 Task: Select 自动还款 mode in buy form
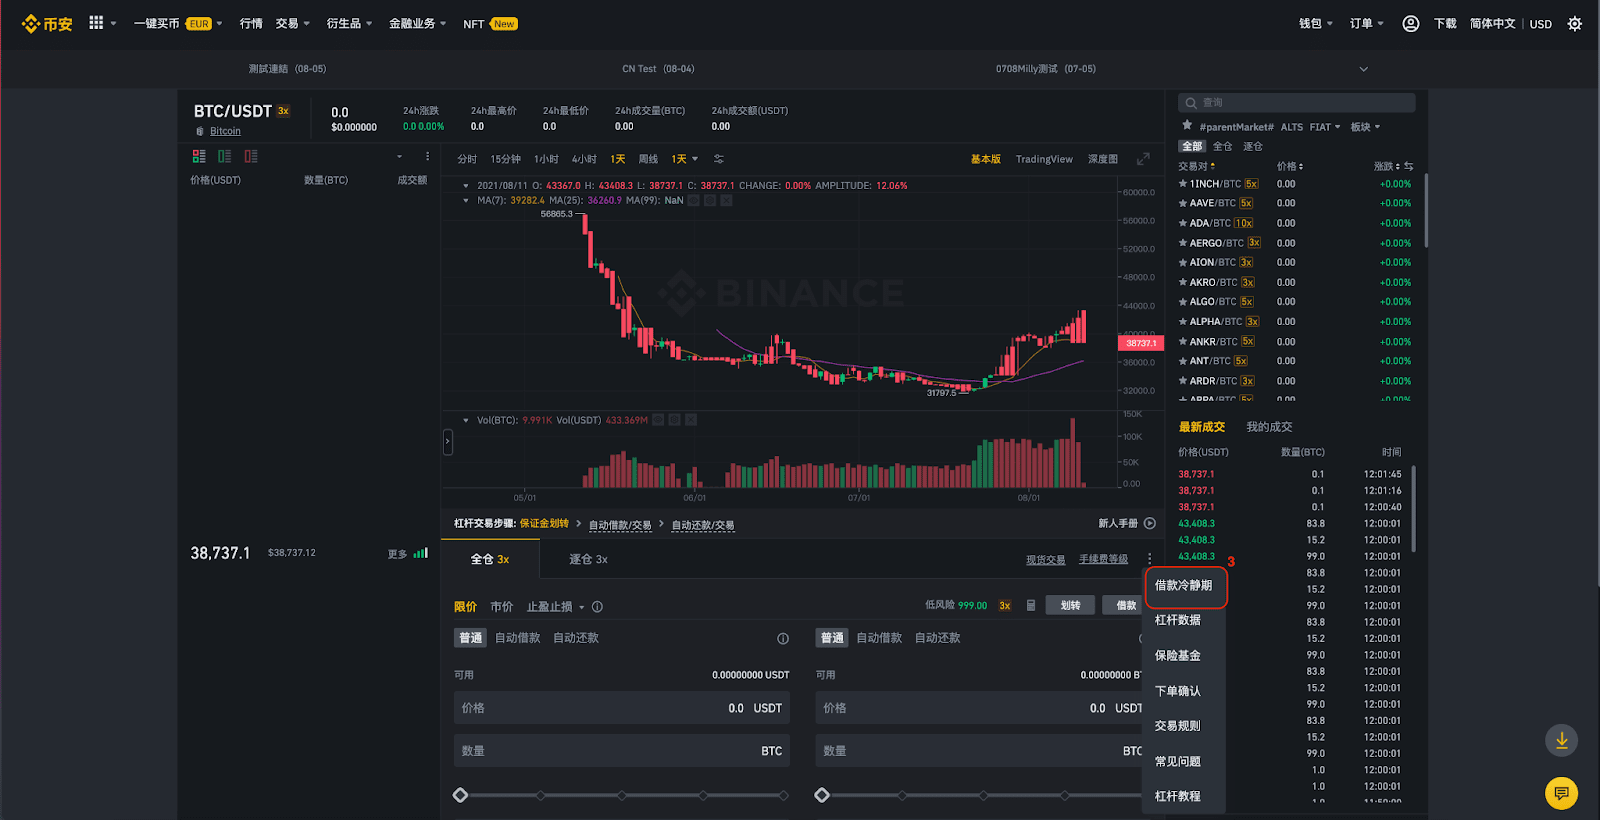coord(576,638)
